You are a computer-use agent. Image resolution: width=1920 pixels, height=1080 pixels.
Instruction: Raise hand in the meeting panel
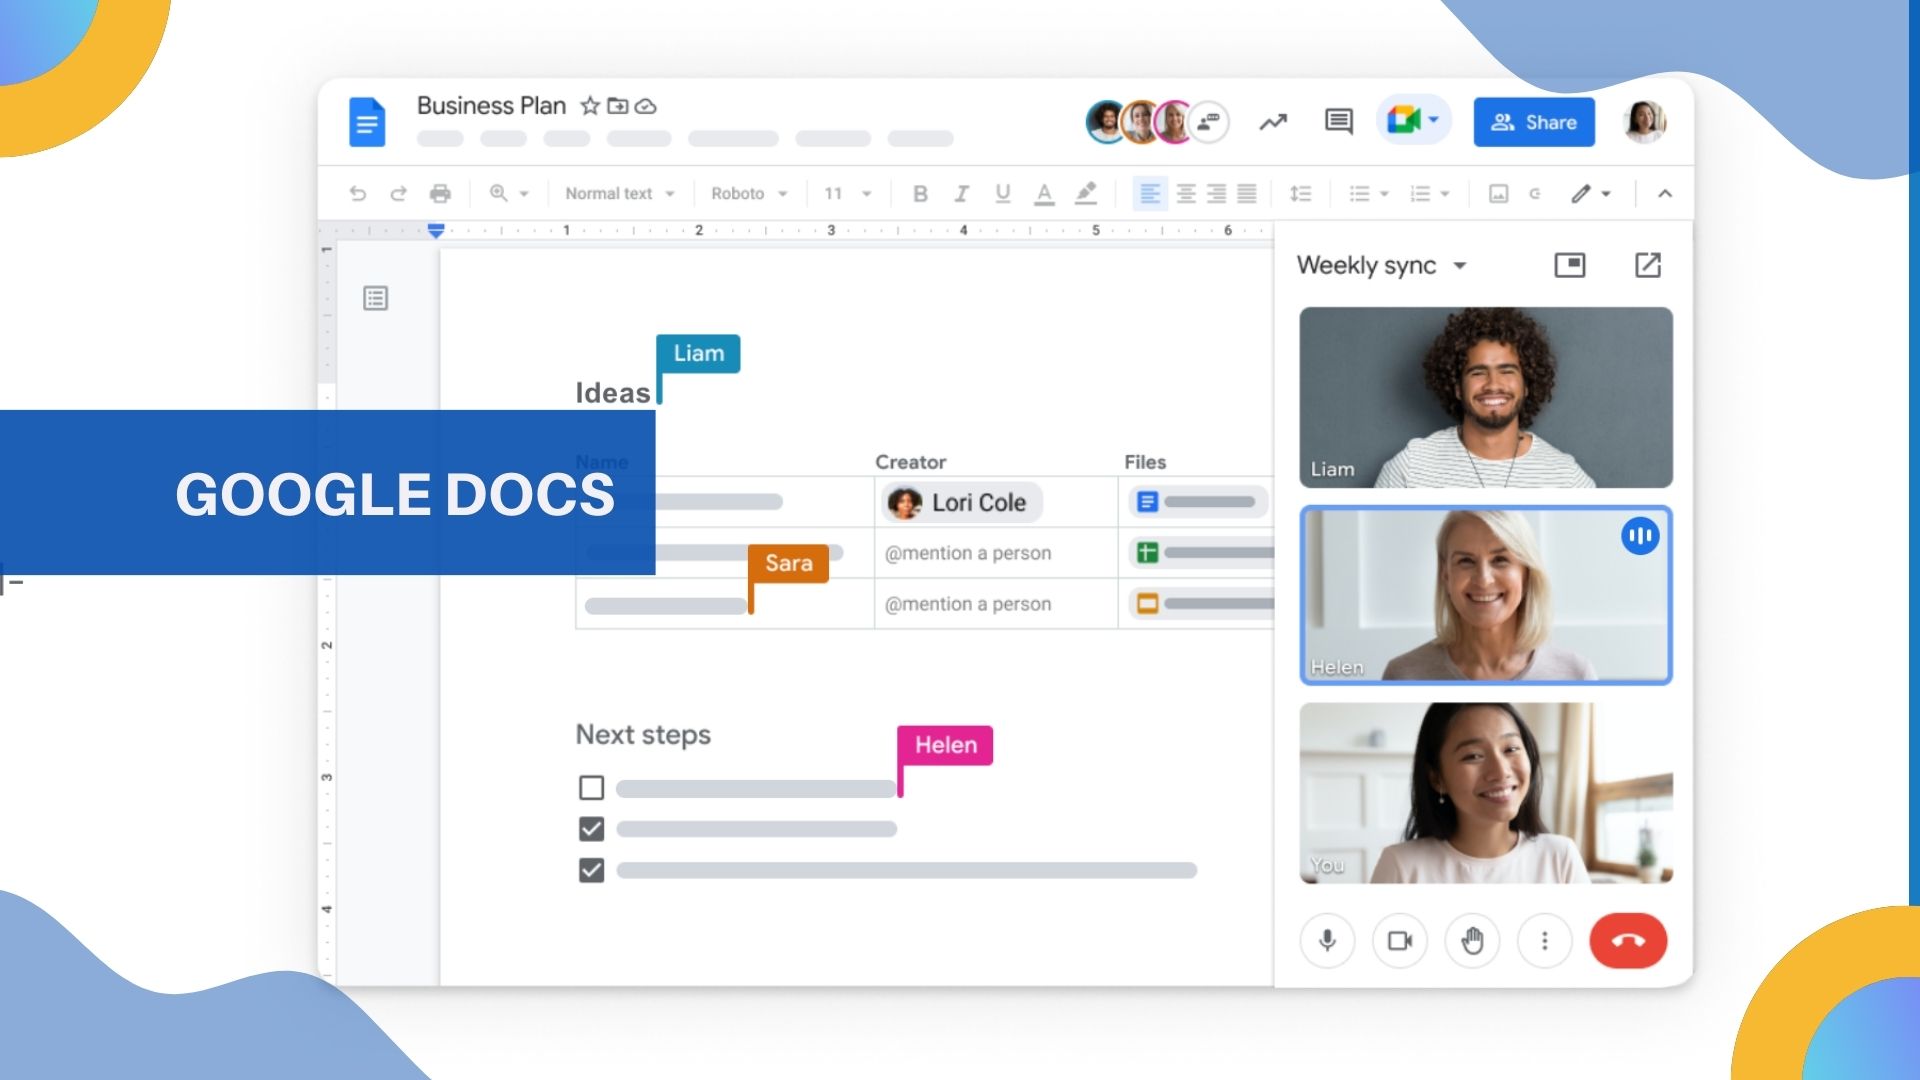point(1472,941)
